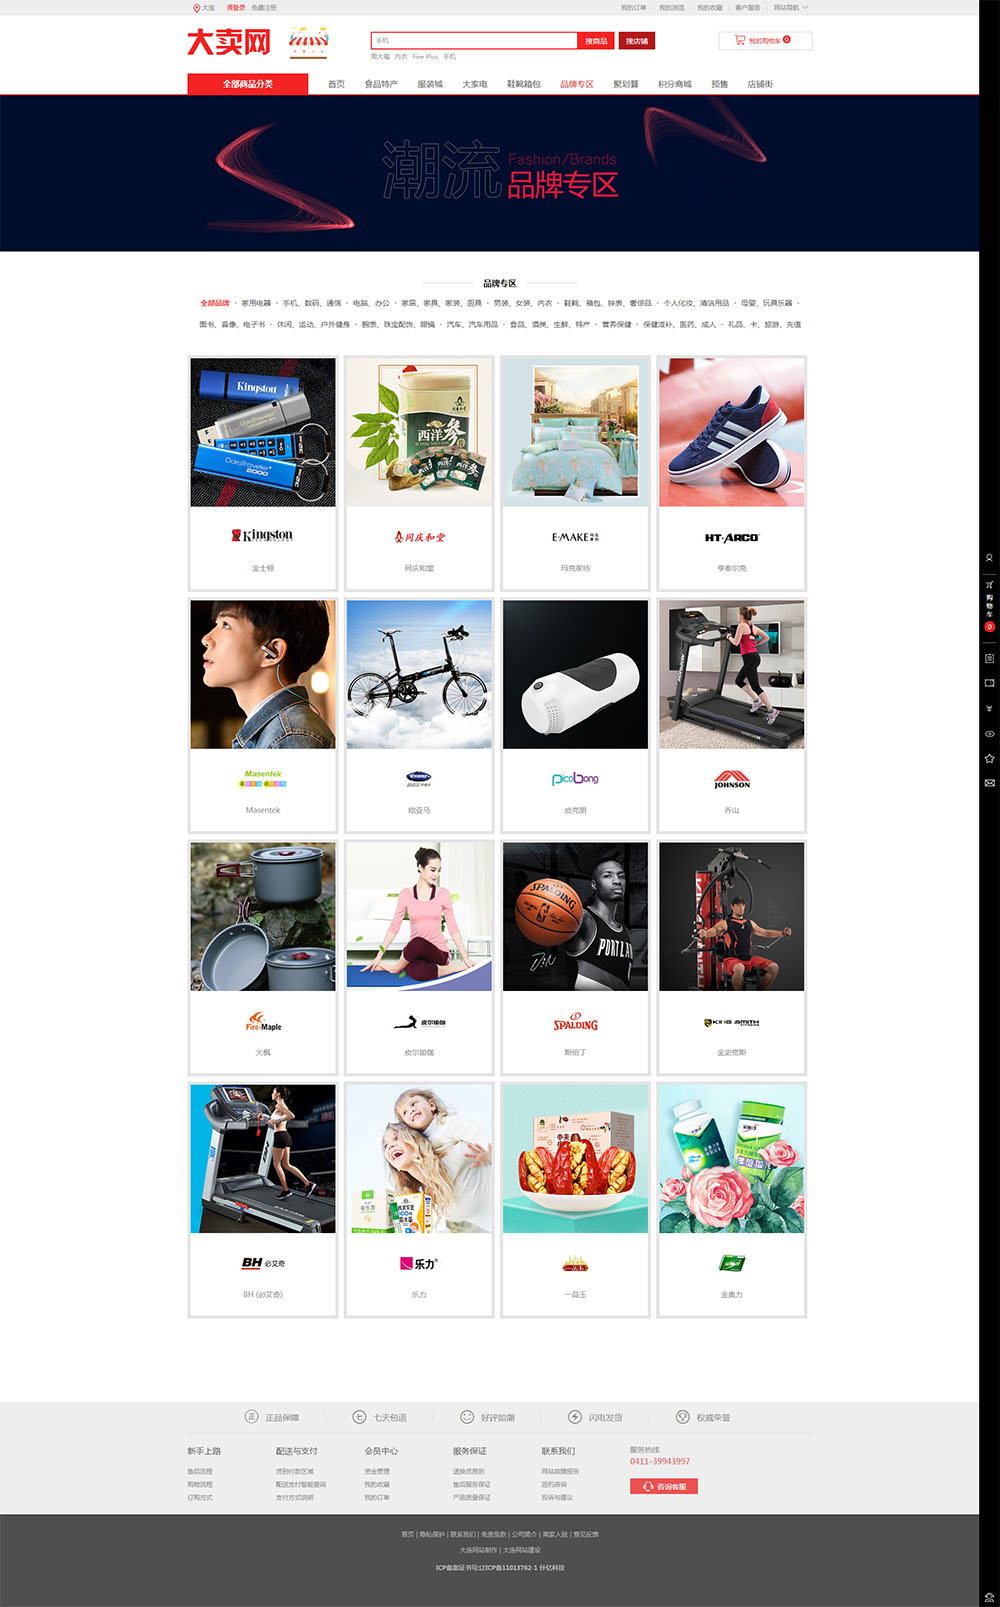1000x1607 pixels.
Task: Click the 大卖网 site logo
Action: pos(229,42)
